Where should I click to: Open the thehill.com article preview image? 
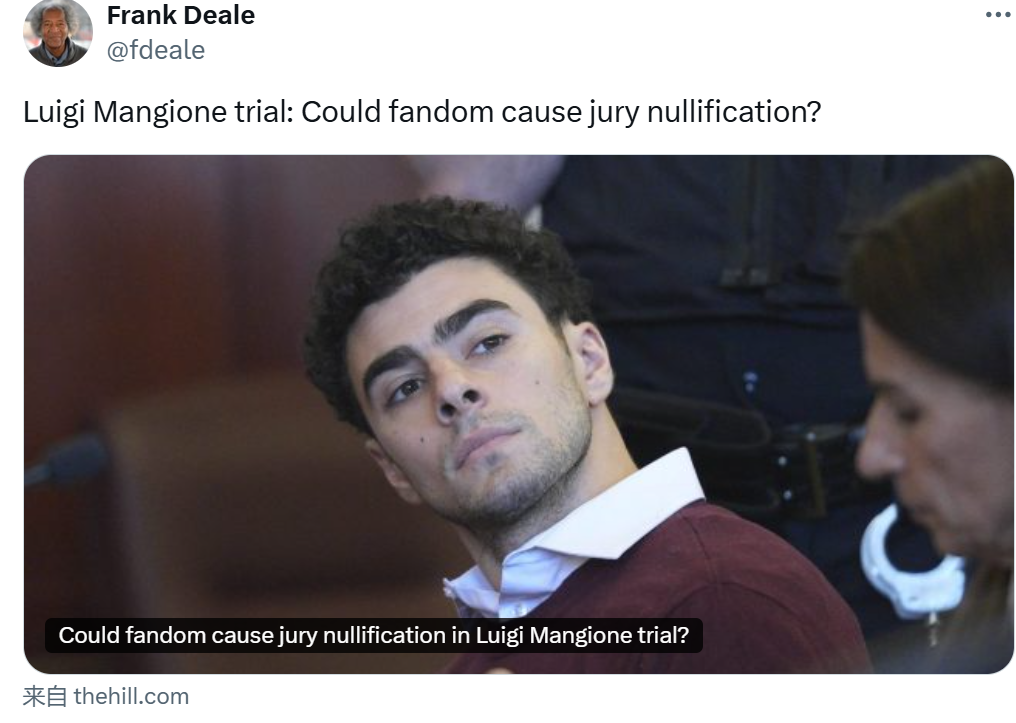tap(518, 415)
